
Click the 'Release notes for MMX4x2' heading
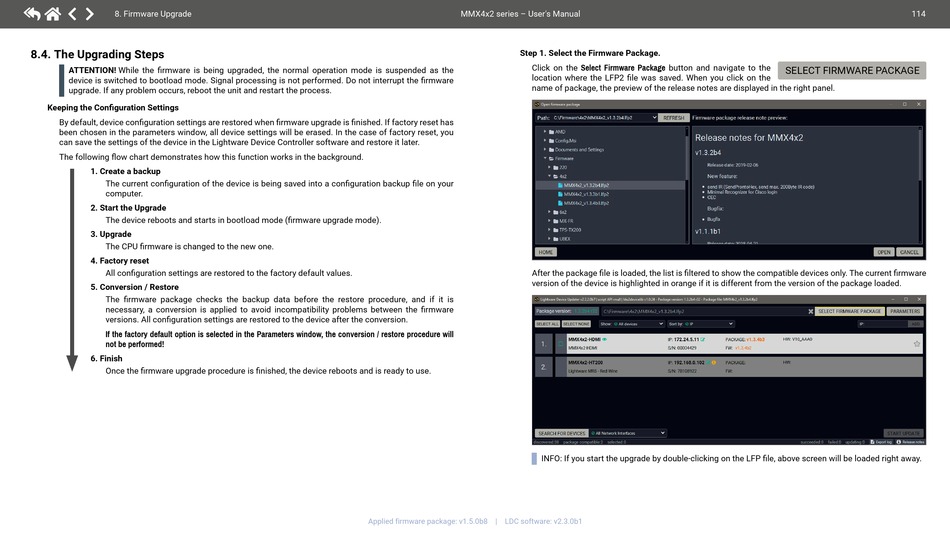click(749, 137)
